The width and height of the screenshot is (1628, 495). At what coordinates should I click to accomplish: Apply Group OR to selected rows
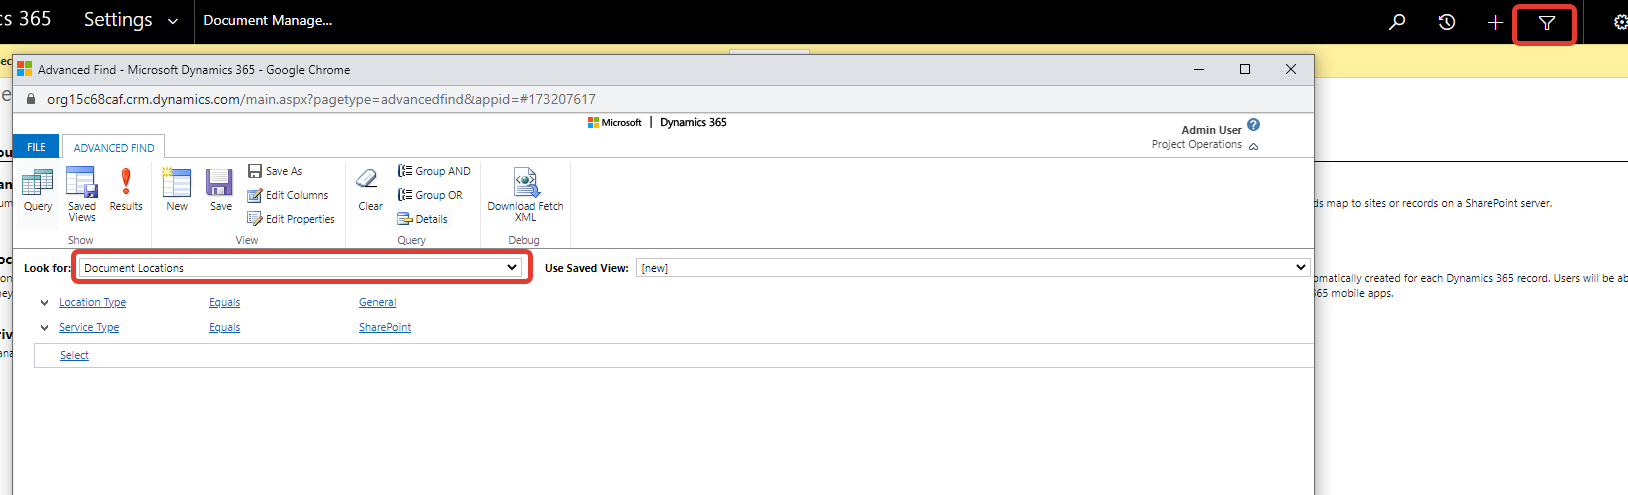click(x=430, y=195)
